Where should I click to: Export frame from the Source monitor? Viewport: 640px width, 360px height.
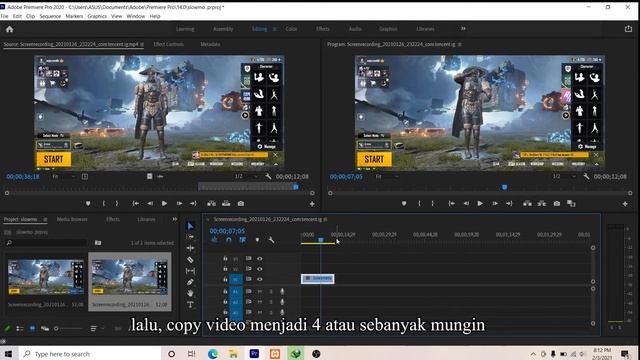[x=241, y=203]
